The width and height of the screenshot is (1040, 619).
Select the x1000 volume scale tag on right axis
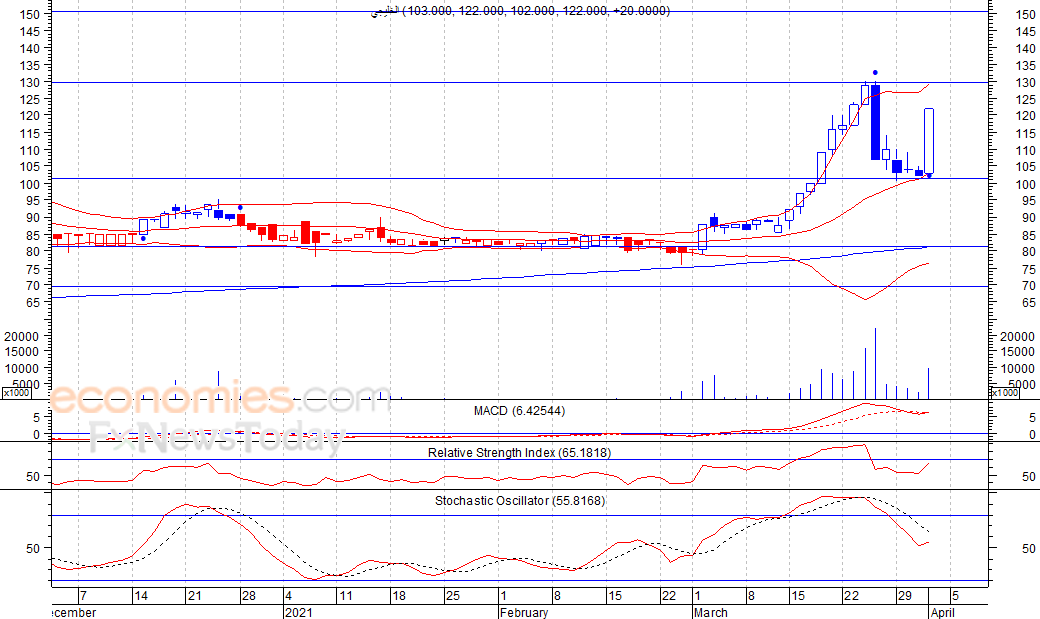[x=1004, y=393]
